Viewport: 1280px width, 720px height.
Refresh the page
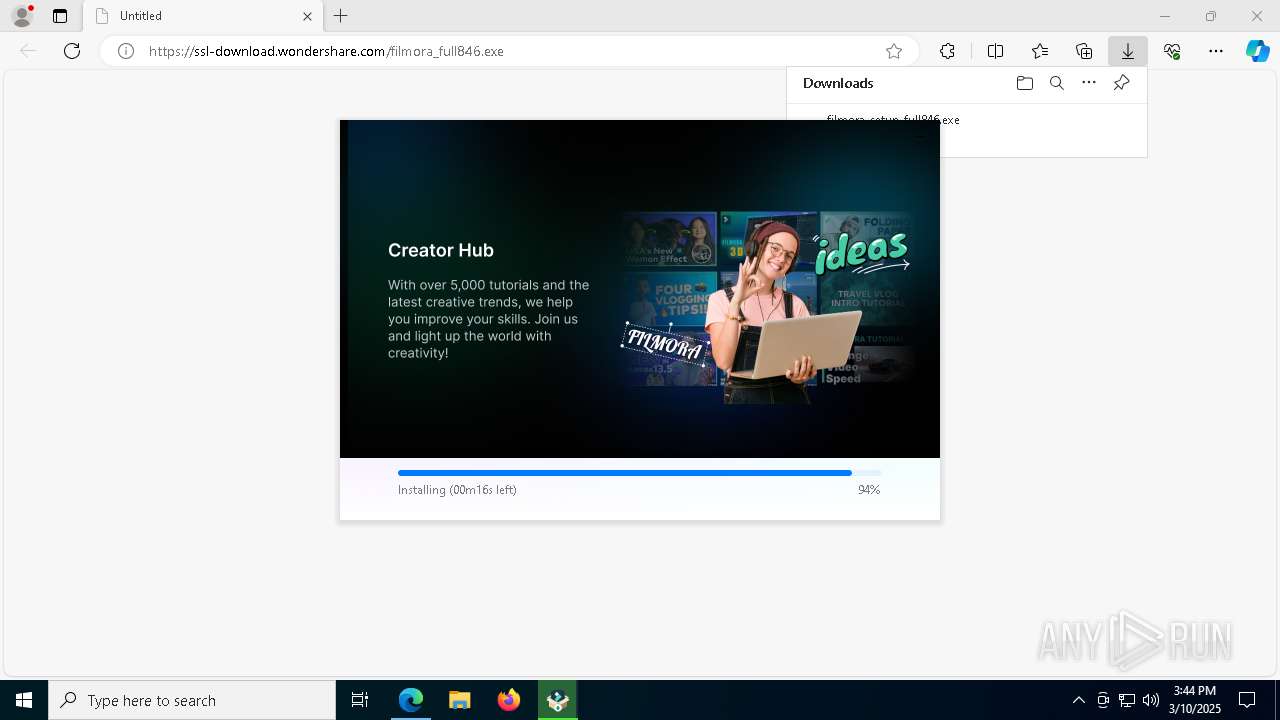tap(72, 51)
